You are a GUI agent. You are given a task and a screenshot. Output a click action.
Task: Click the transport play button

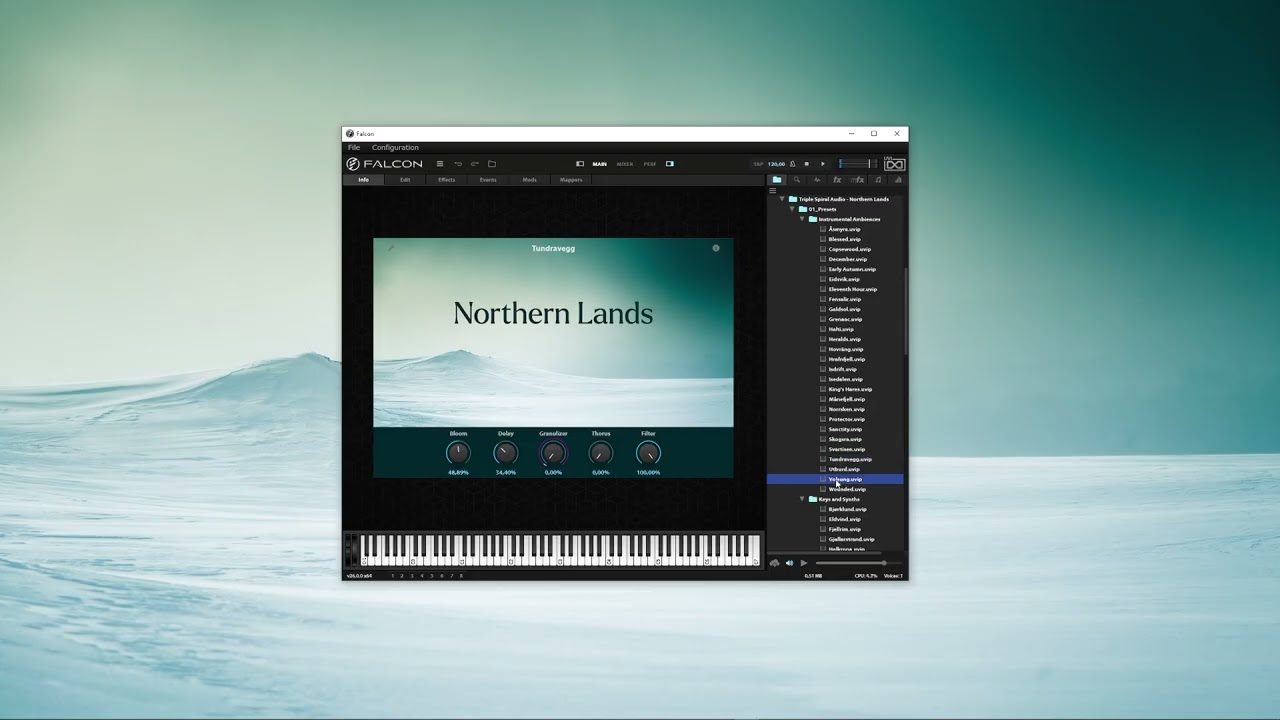[823, 164]
